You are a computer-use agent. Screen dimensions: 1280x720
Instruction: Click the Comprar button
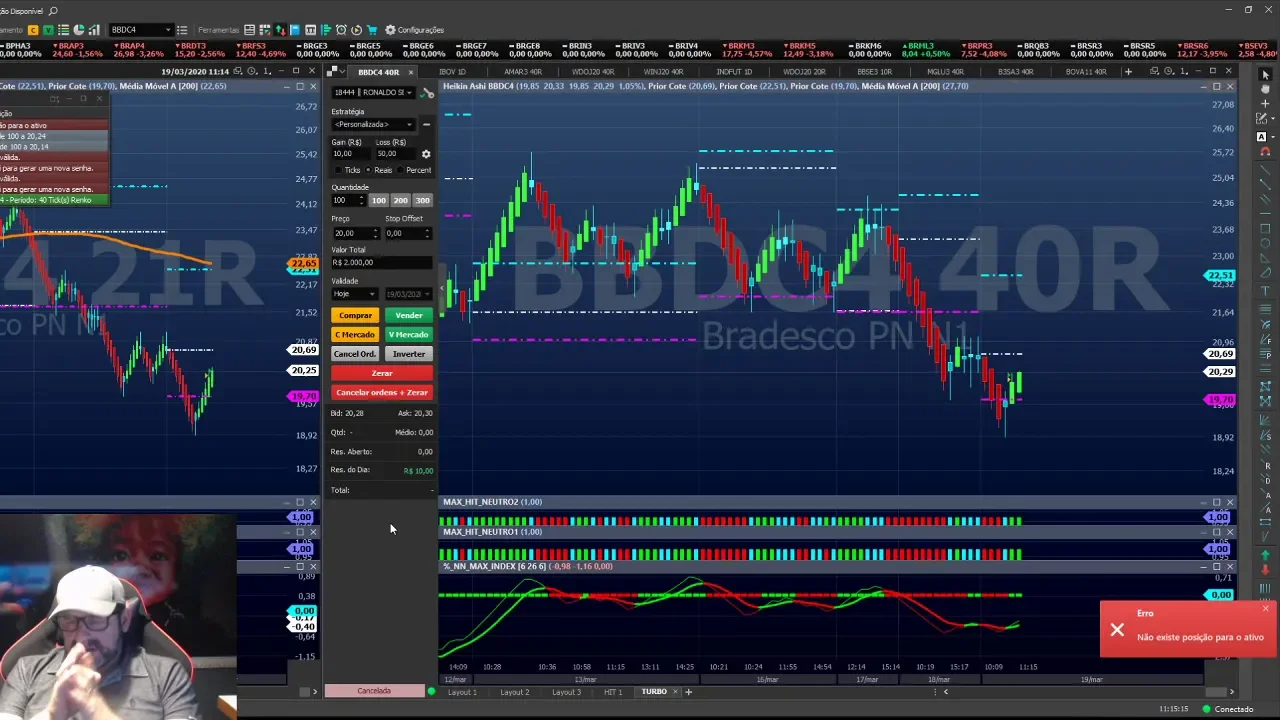click(355, 315)
